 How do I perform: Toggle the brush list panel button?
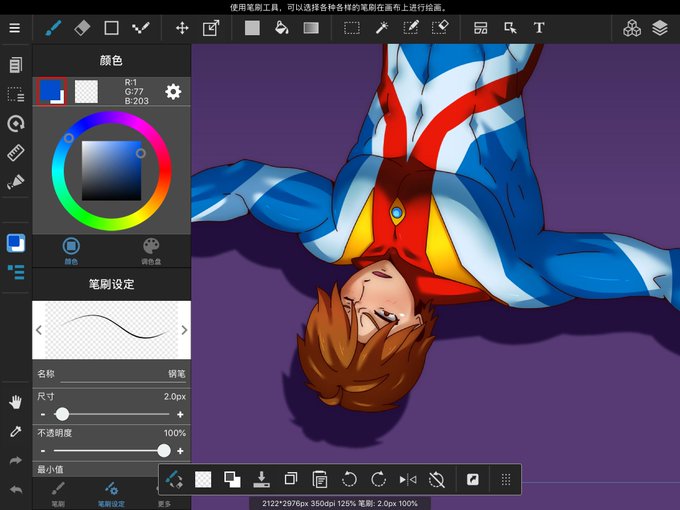tap(16, 272)
